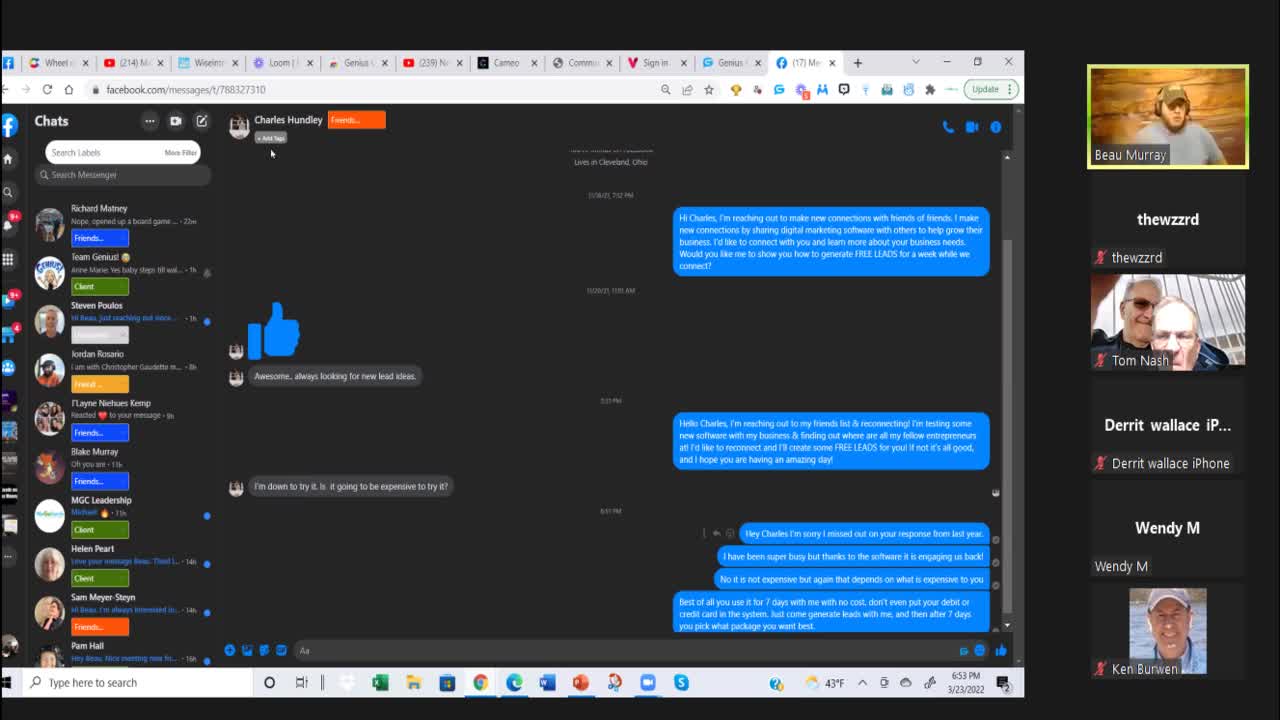Switch to the Cameo browser tab
Screen dimensions: 1280x720
pos(507,63)
